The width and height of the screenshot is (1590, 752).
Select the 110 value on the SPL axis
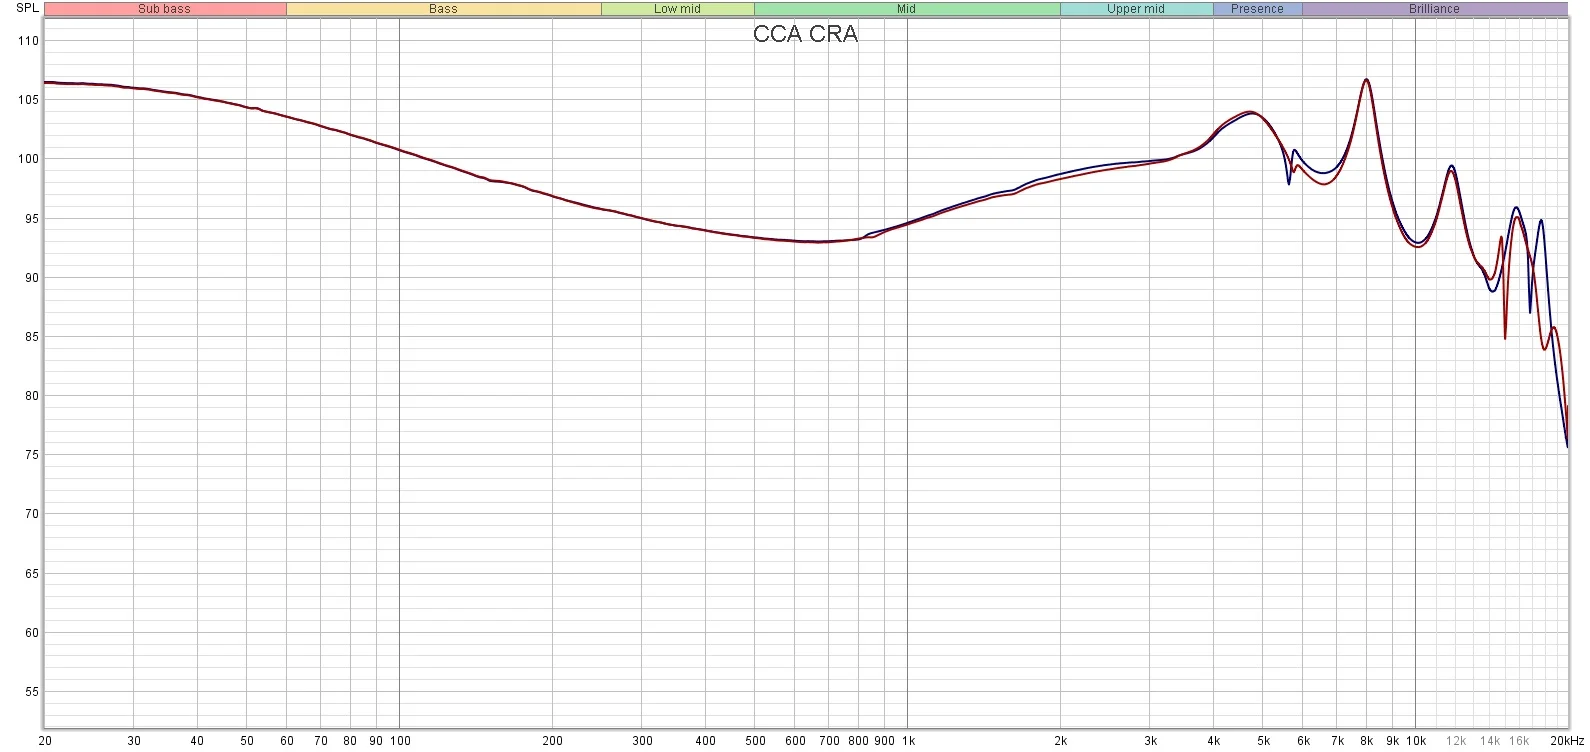[28, 41]
